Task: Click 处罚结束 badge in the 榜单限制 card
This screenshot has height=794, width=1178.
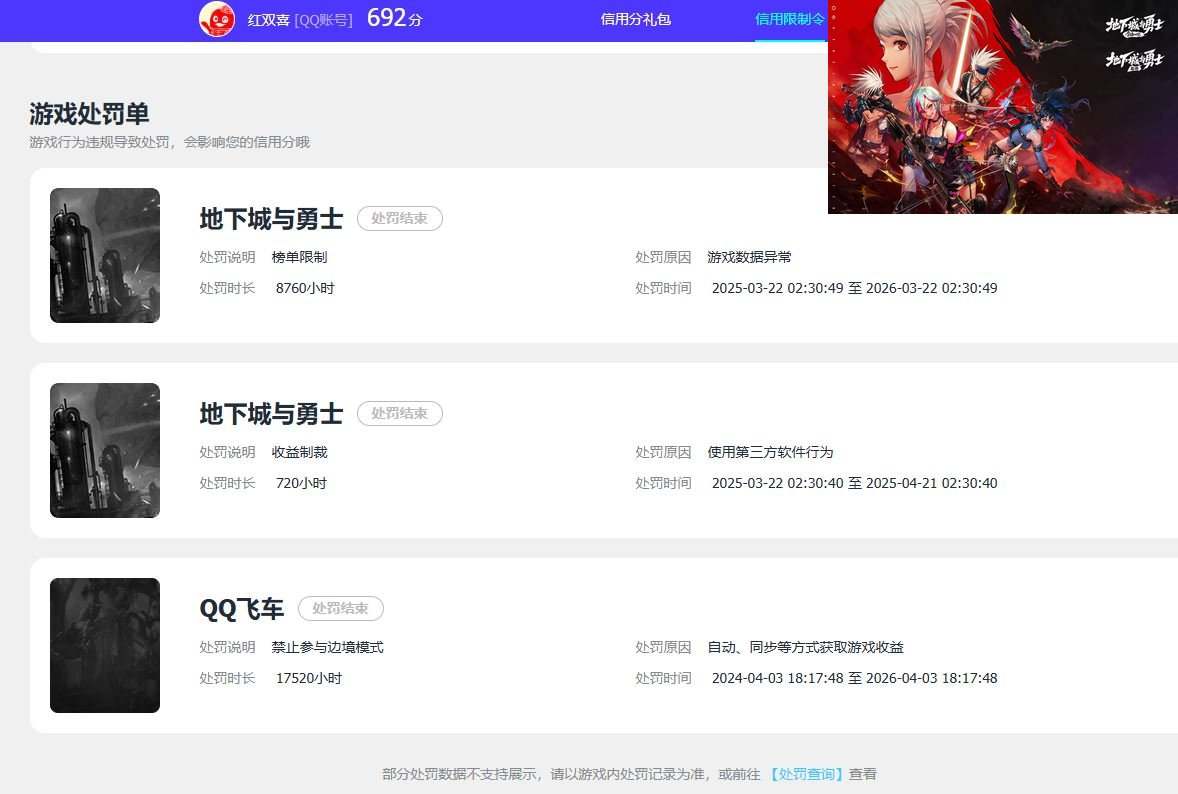Action: click(x=400, y=219)
